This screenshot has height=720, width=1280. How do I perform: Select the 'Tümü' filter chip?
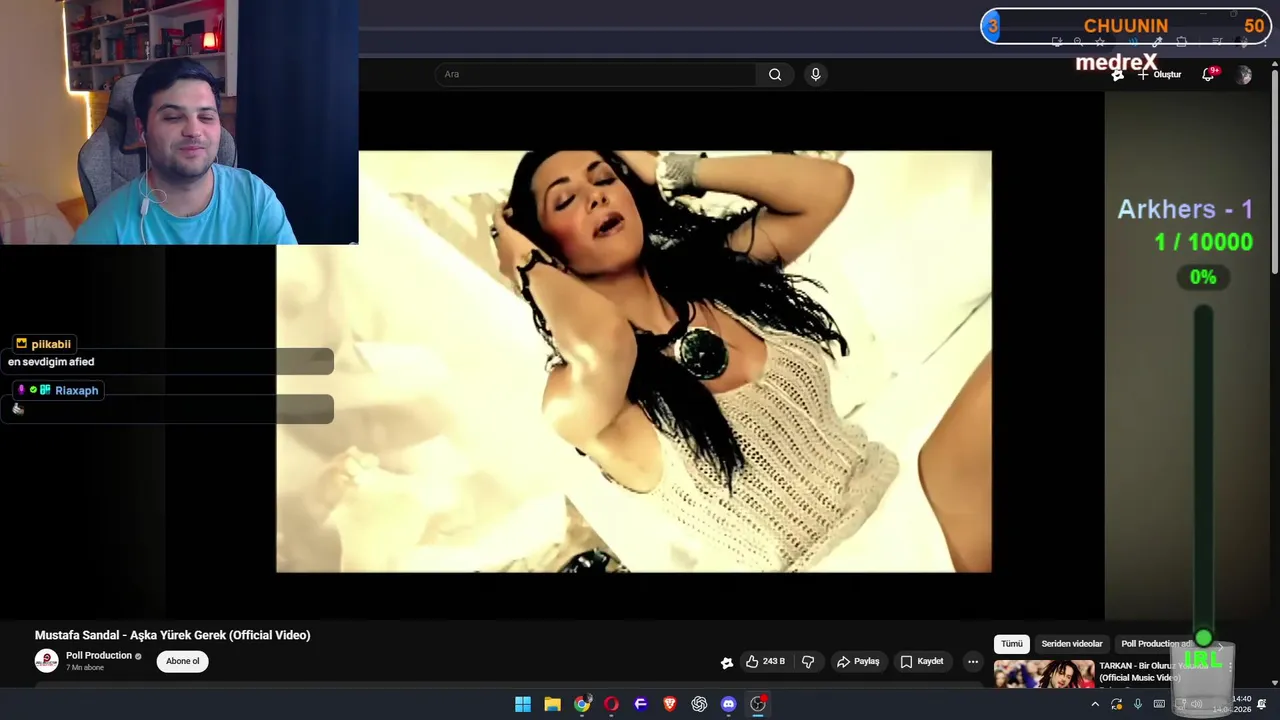[x=1012, y=644]
